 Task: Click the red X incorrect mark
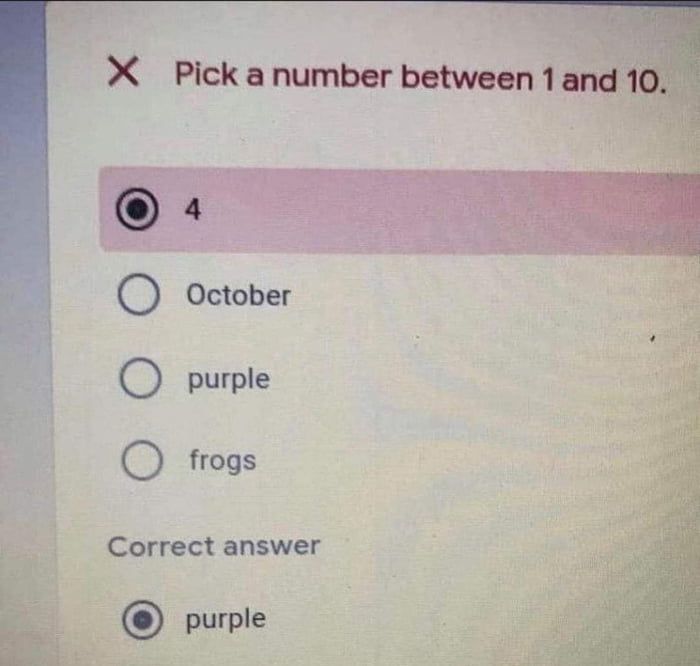(x=122, y=72)
